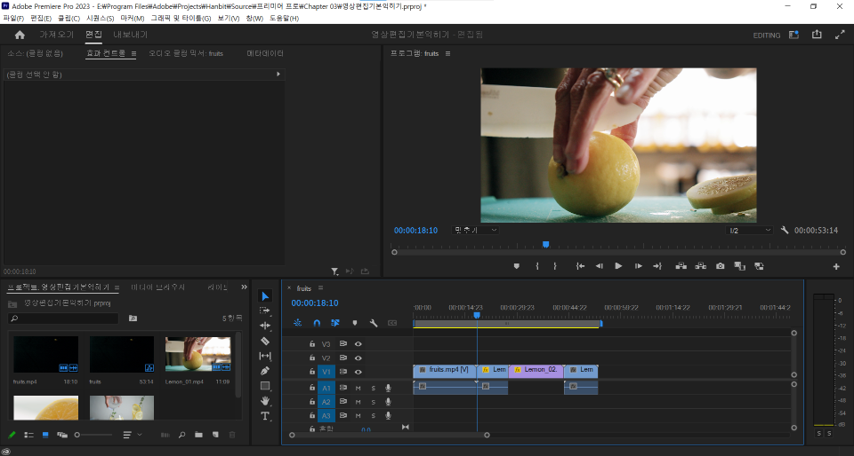Click the Home icon
The image size is (854, 456).
(x=20, y=35)
